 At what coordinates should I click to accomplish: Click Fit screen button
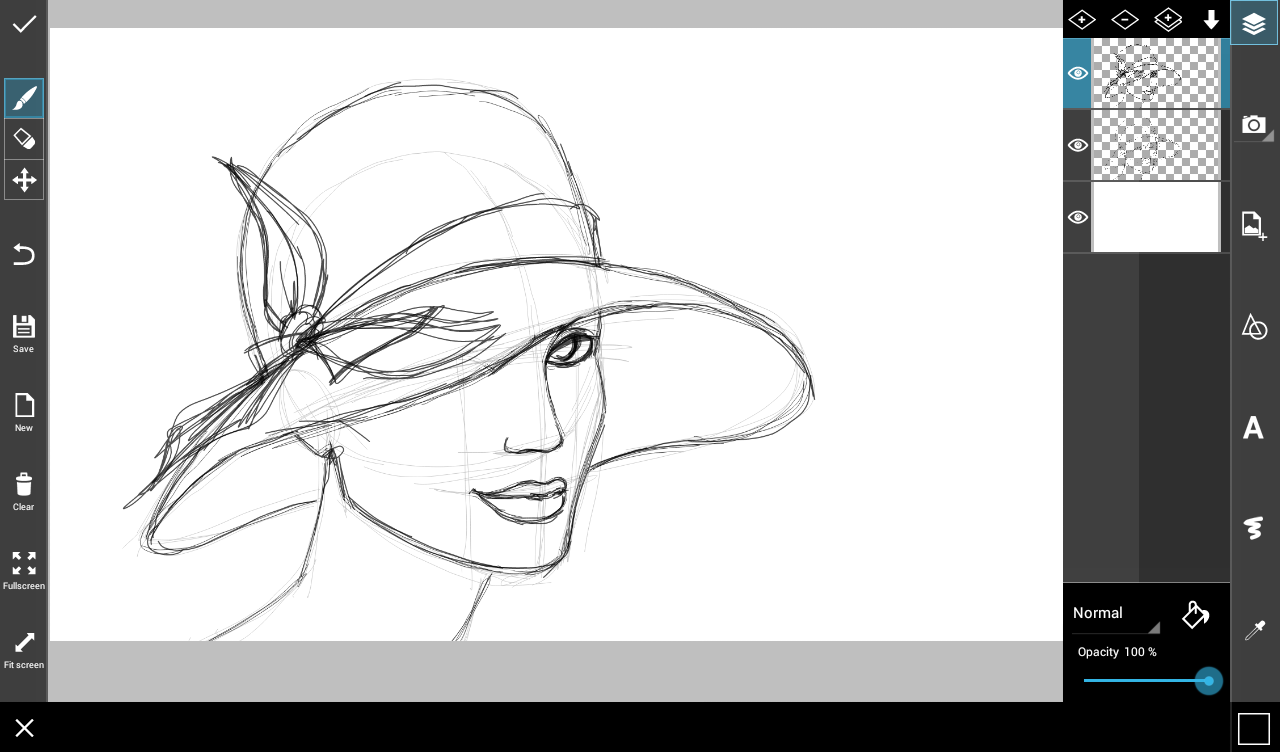tap(24, 649)
